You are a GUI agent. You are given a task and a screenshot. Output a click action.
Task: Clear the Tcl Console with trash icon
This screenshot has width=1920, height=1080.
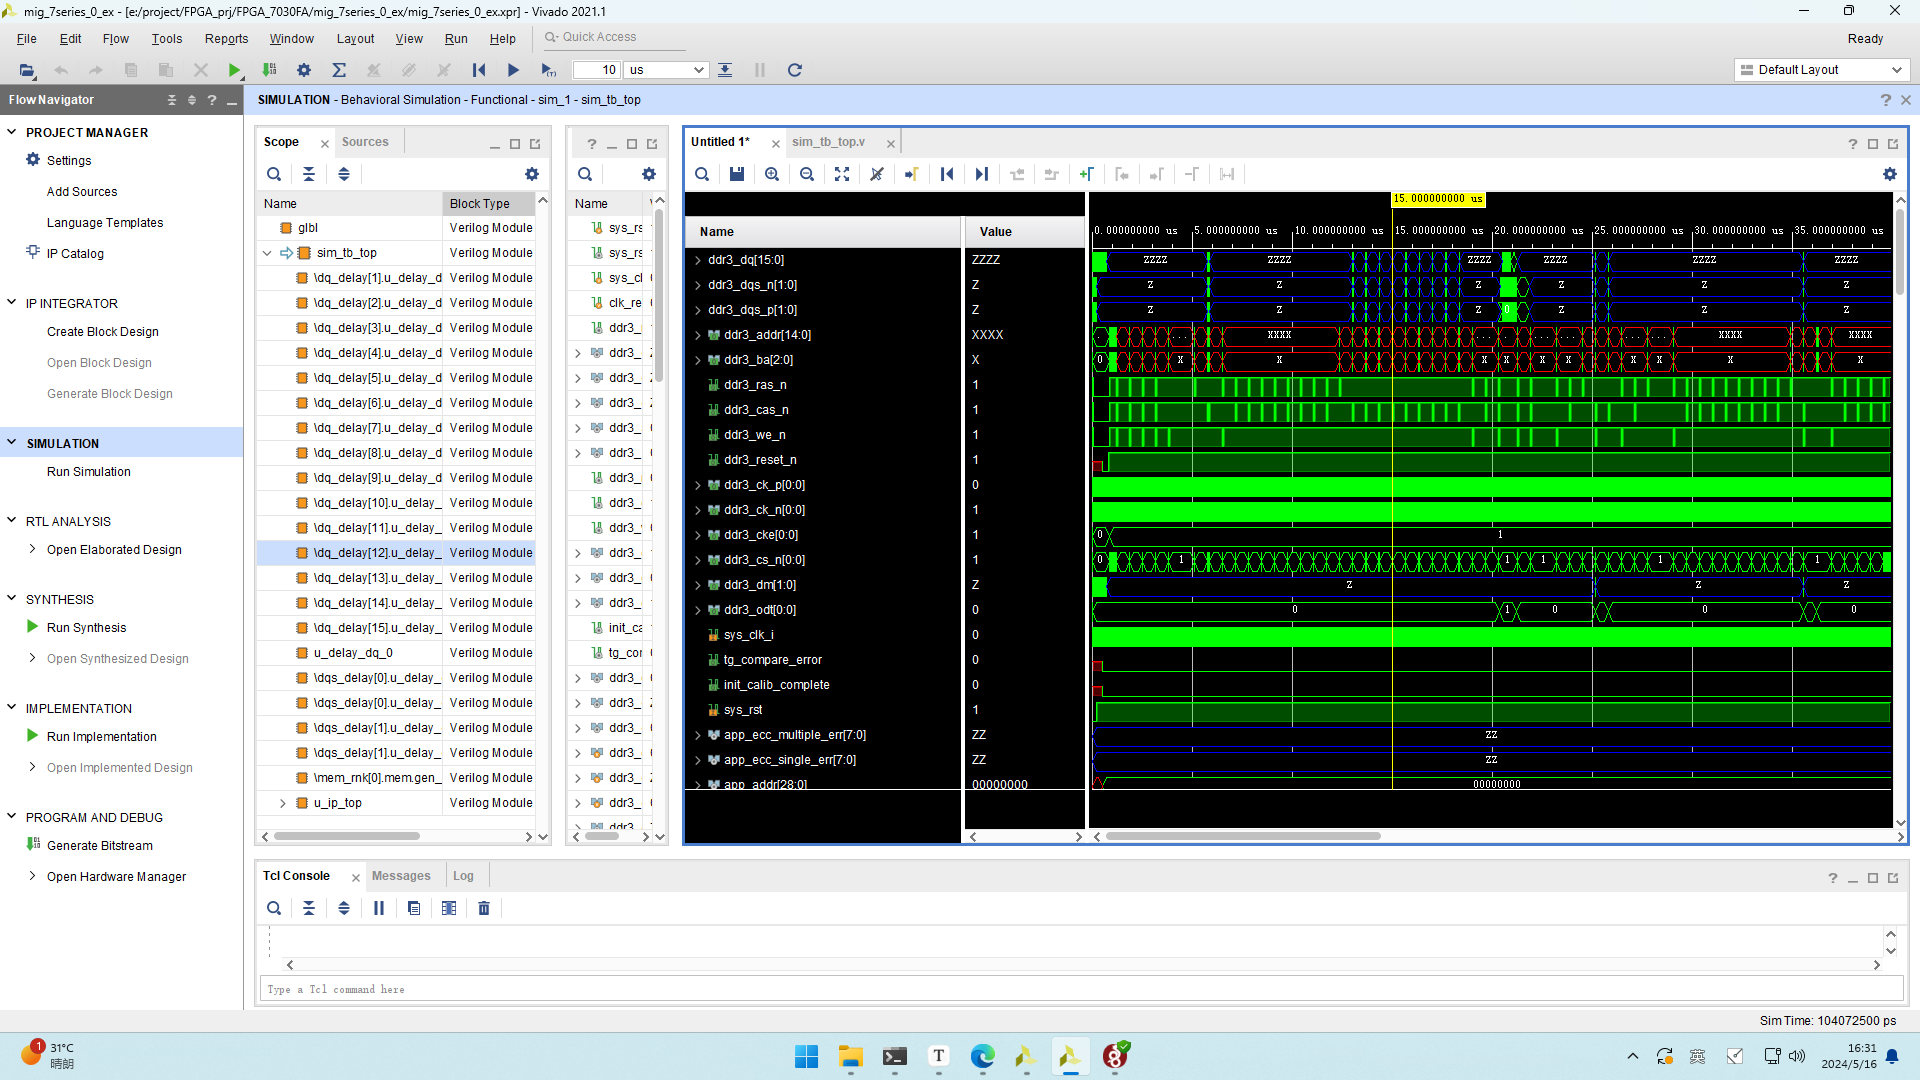tap(484, 908)
